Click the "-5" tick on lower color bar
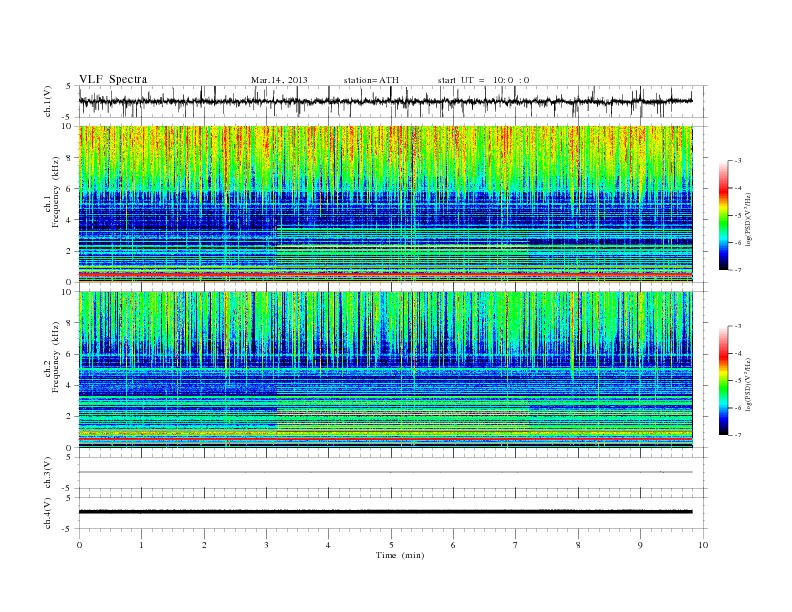The width and height of the screenshot is (792, 612). (x=738, y=381)
